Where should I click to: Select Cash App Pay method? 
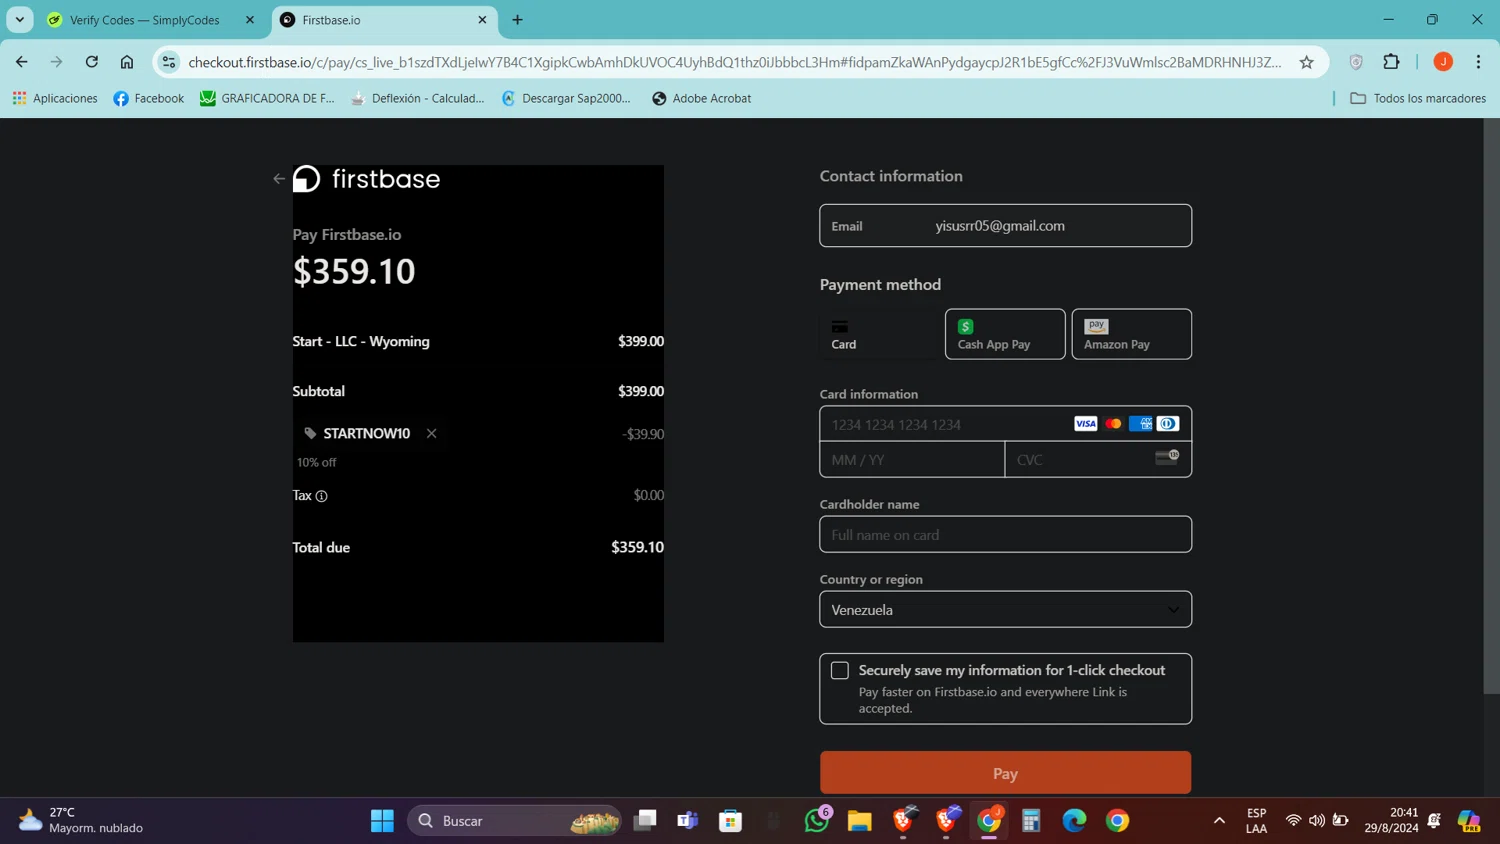(x=1005, y=334)
